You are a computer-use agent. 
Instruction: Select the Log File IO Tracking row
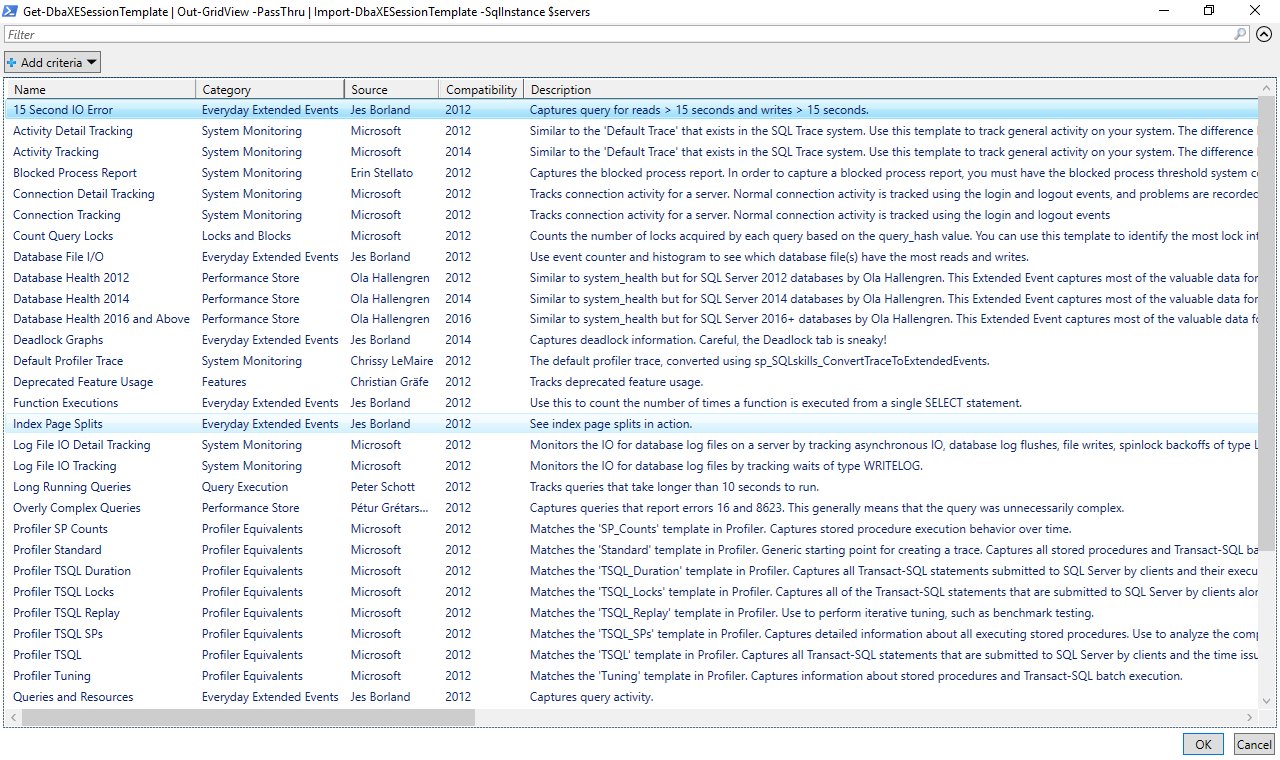coord(631,466)
